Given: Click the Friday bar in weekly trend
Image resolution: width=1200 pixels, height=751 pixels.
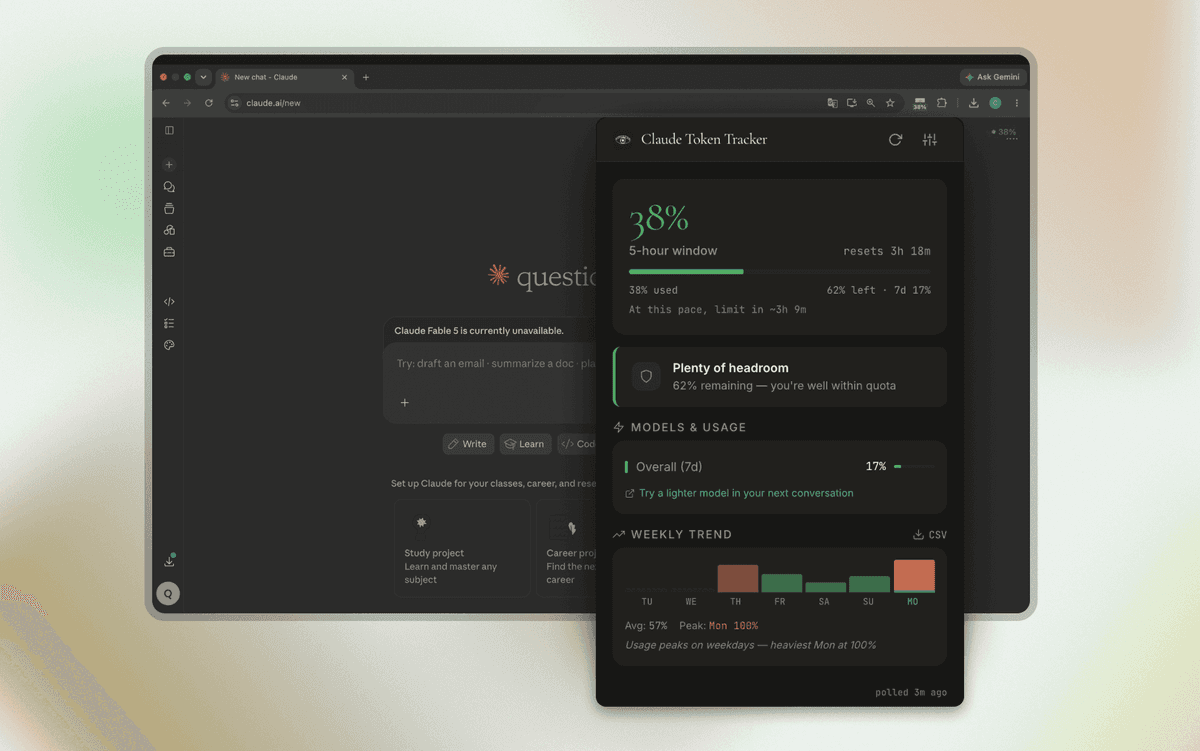Looking at the screenshot, I should (782, 583).
